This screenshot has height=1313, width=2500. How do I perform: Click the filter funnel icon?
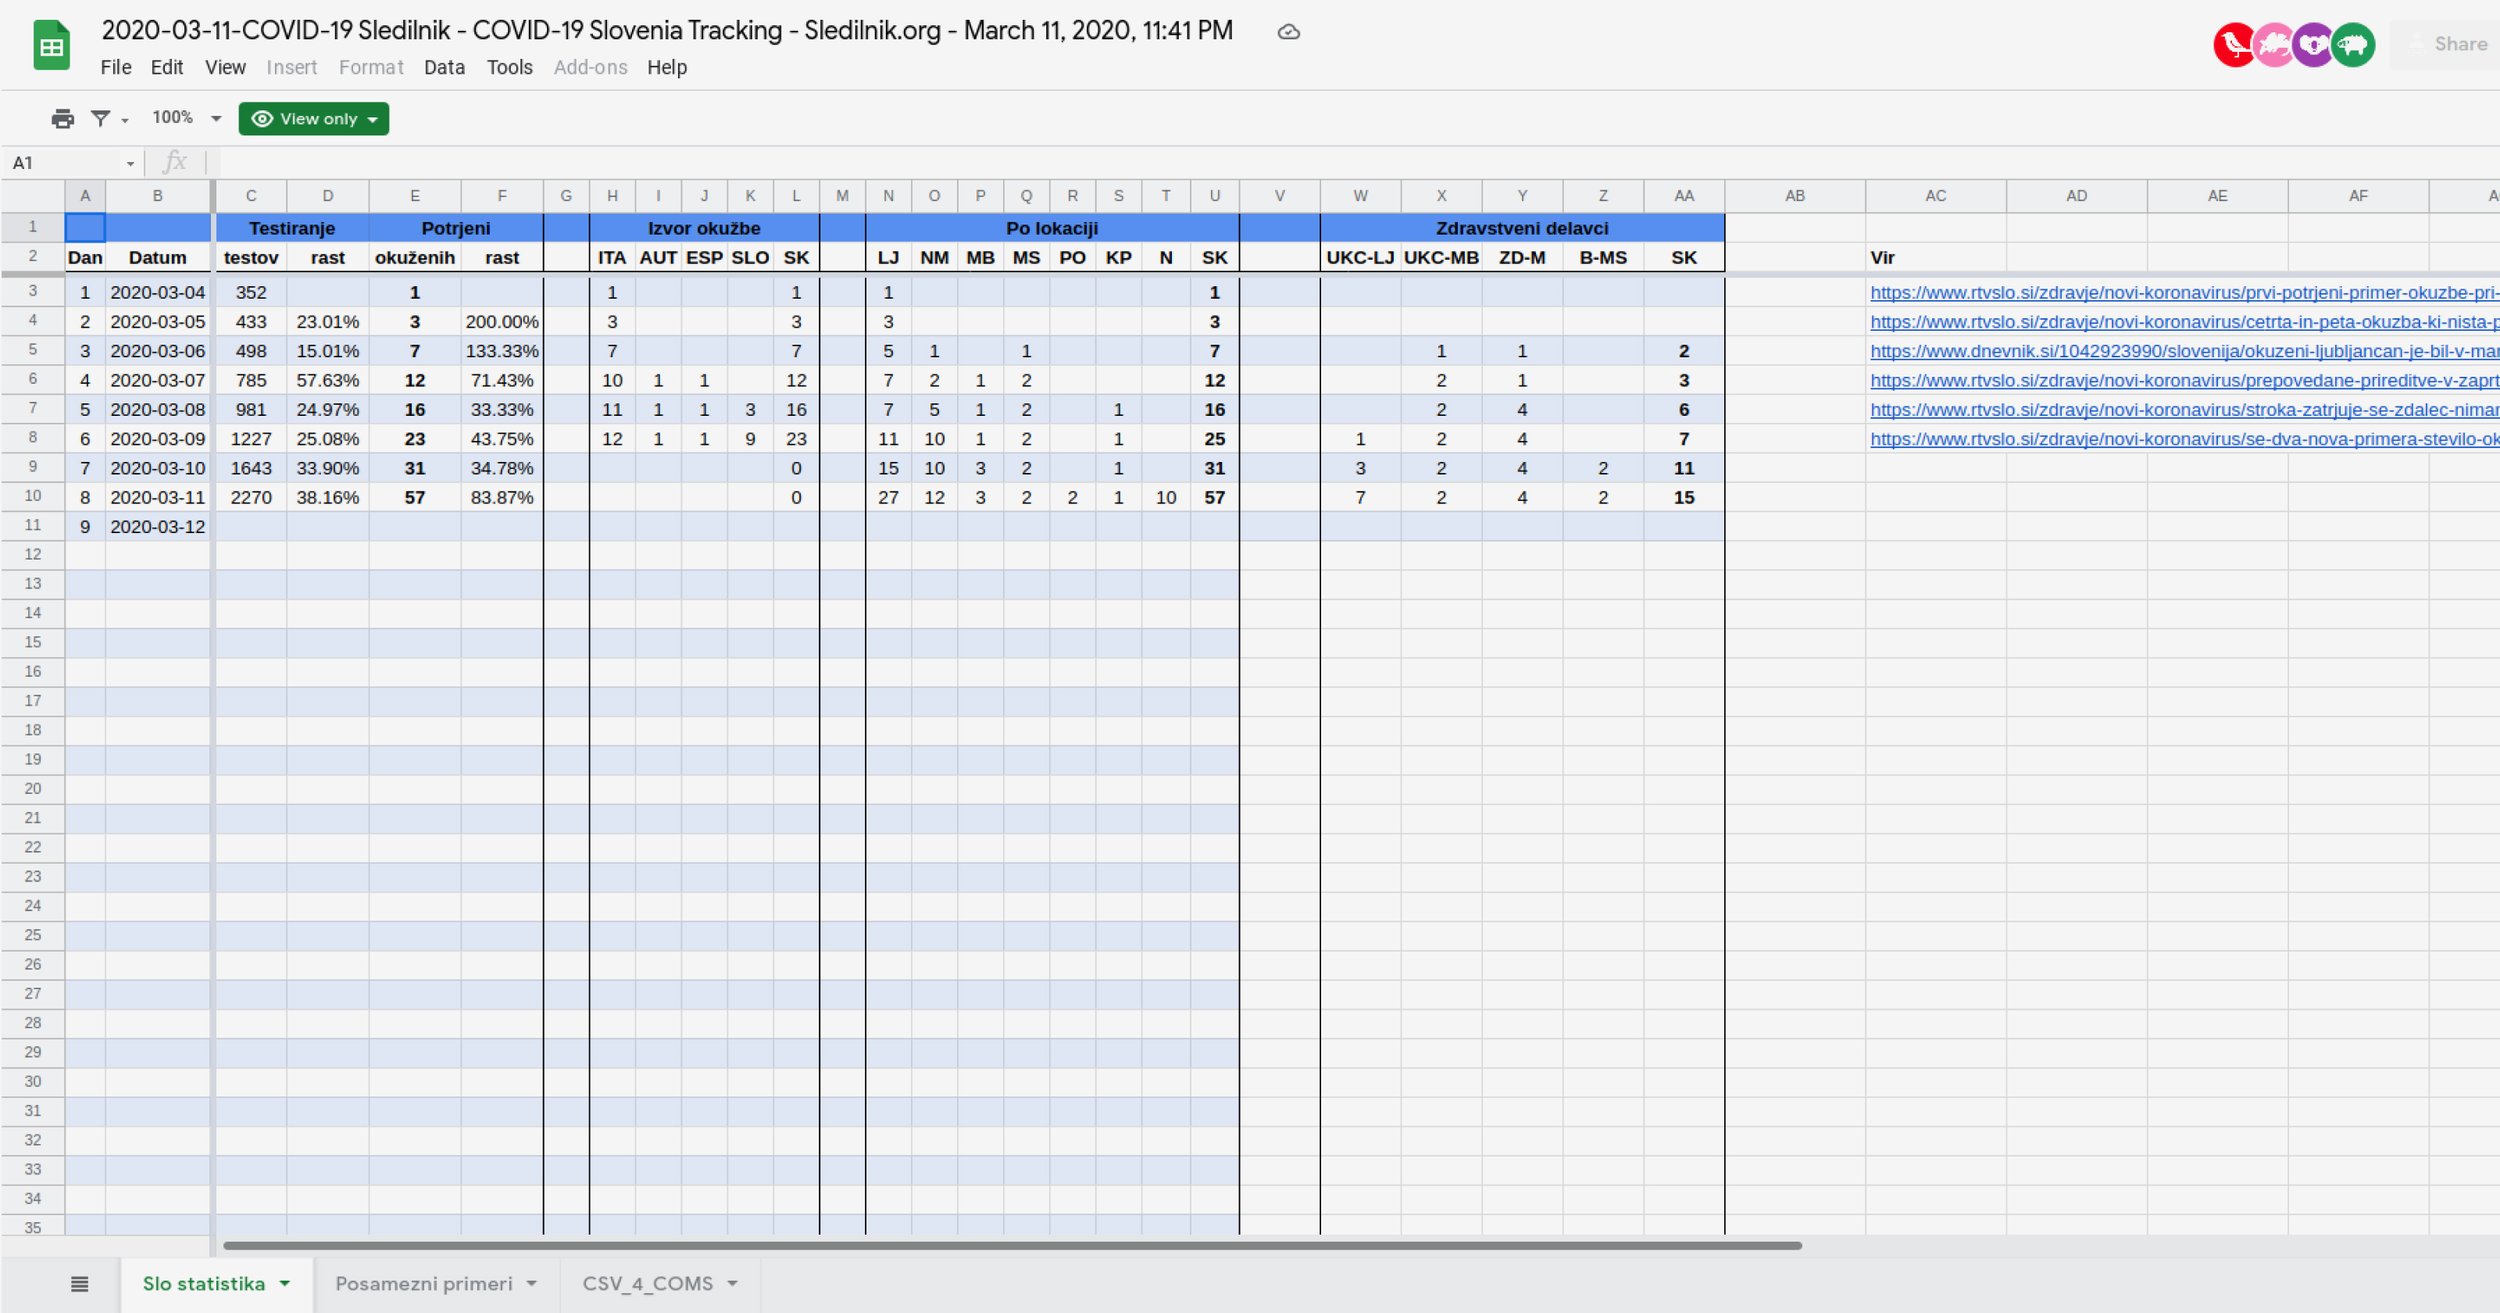pos(100,119)
